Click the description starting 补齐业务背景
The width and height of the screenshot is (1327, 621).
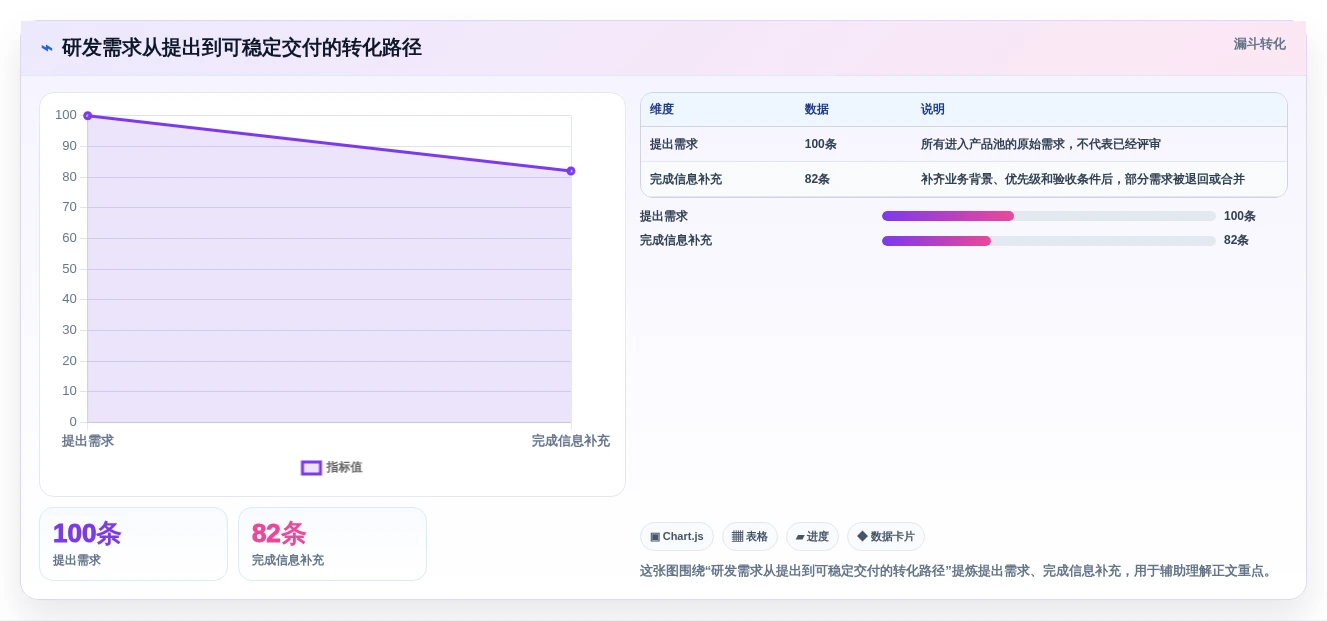coord(1083,179)
